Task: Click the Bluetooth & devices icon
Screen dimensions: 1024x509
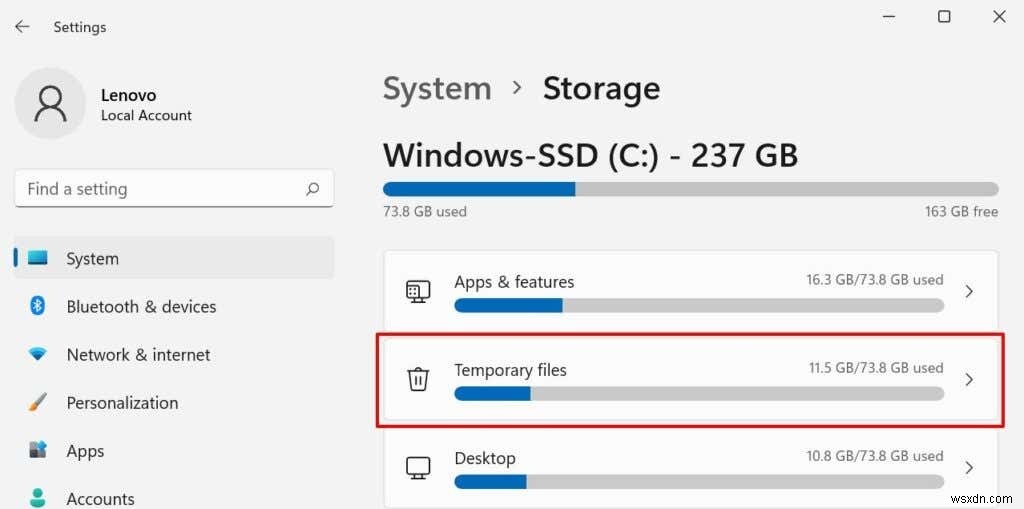Action: (x=38, y=306)
